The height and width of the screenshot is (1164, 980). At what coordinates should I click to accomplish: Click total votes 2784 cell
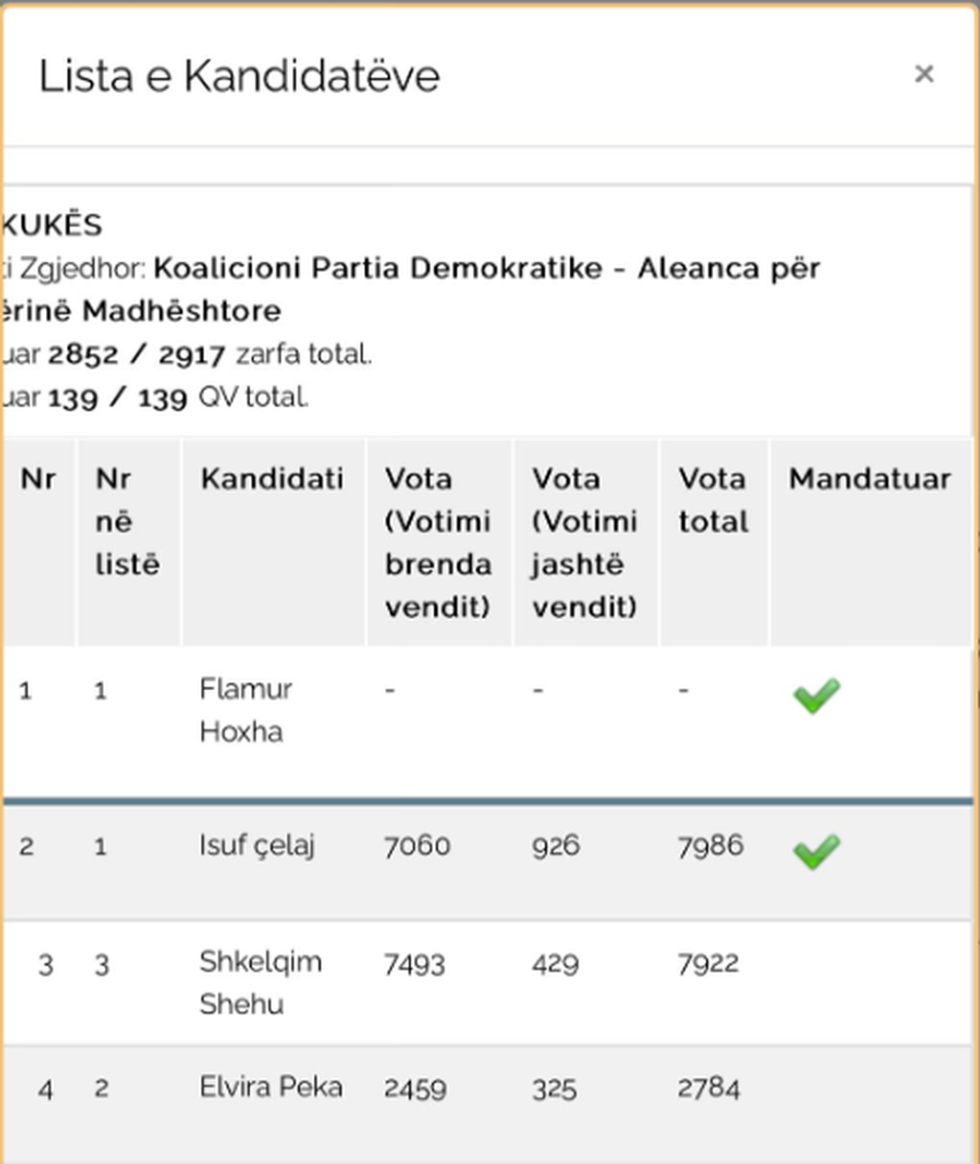[x=708, y=1087]
